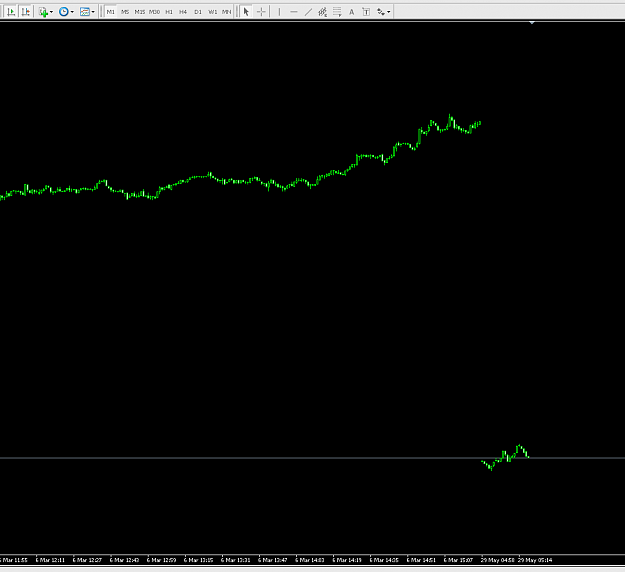
Task: Expand the periods dropdown arrow
Action: click(x=72, y=12)
